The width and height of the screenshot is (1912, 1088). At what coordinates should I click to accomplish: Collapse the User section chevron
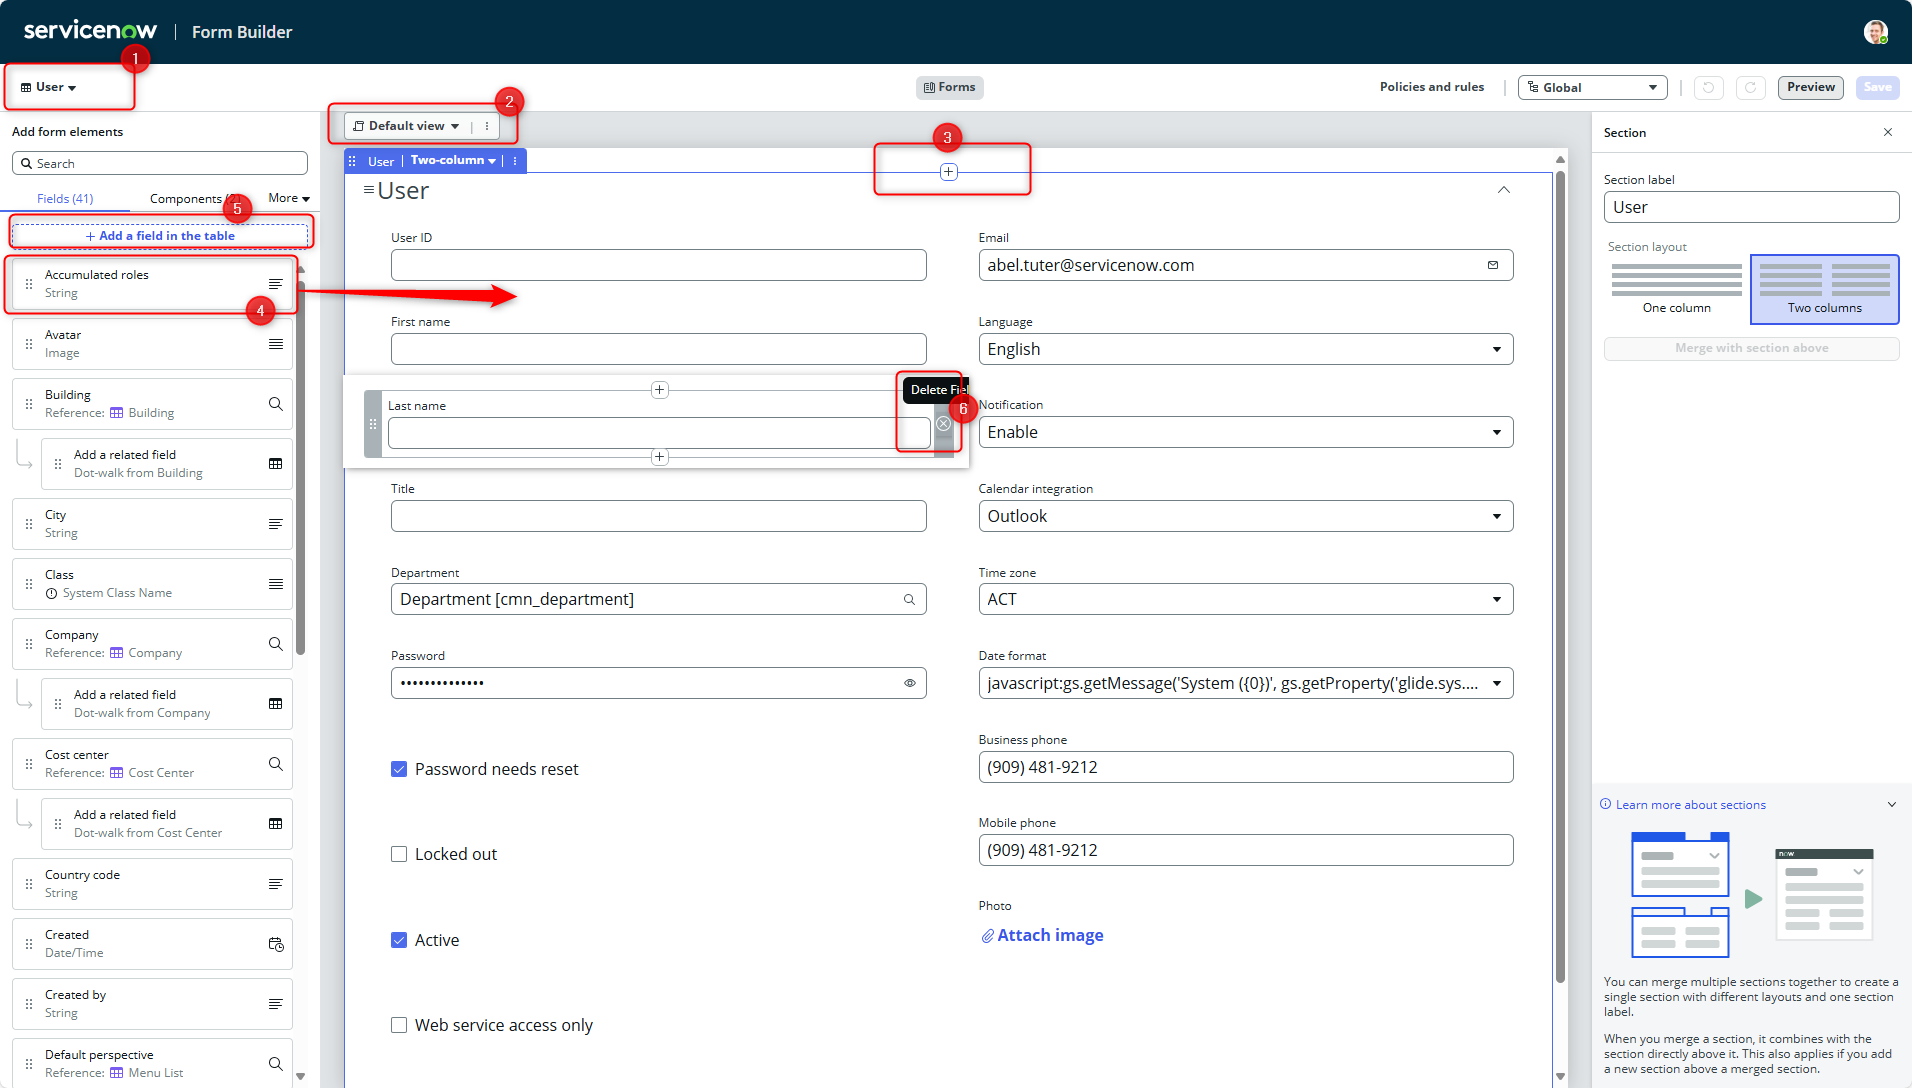click(1503, 190)
